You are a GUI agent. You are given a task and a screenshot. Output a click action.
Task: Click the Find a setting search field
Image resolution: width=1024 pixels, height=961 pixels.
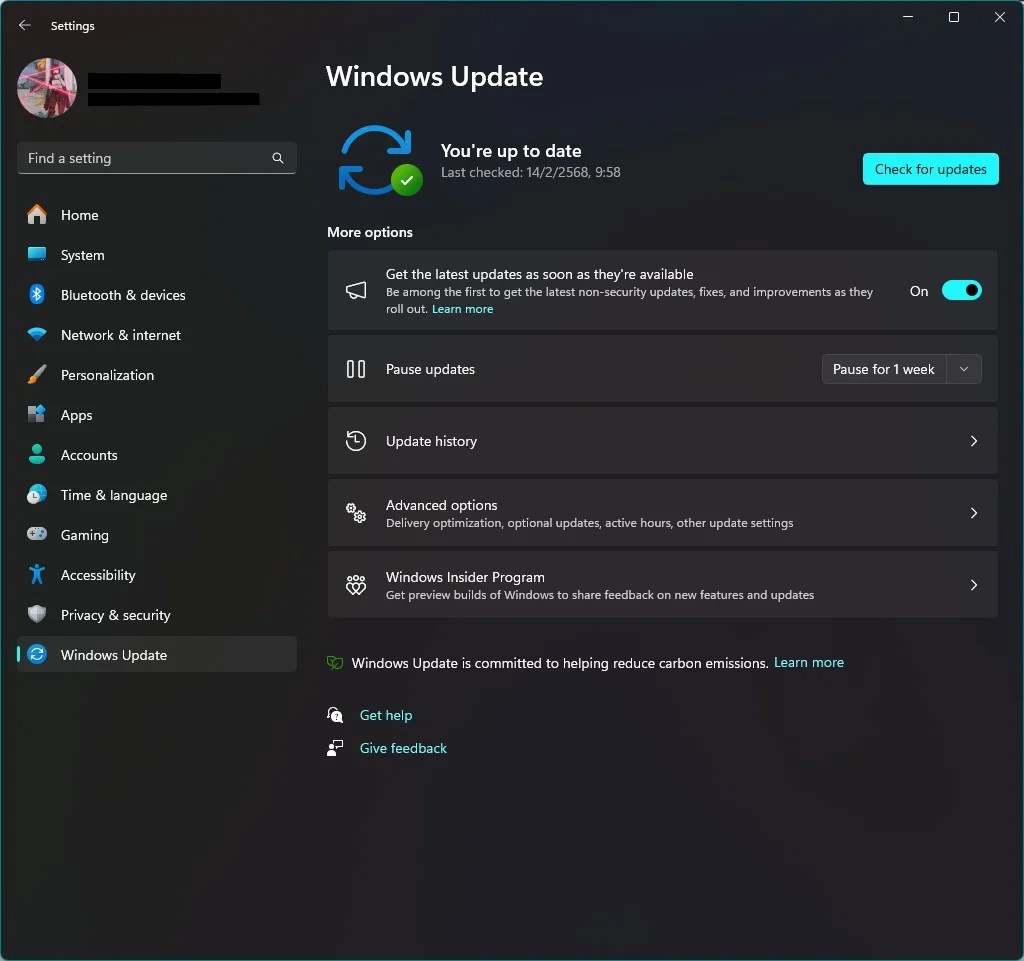pos(157,158)
